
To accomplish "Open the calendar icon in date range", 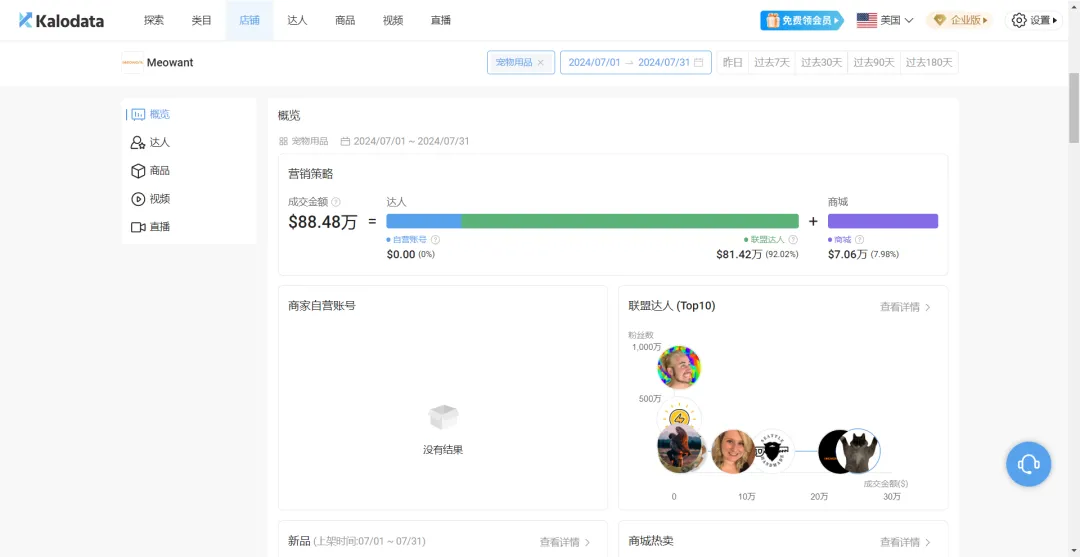I will pyautogui.click(x=699, y=63).
